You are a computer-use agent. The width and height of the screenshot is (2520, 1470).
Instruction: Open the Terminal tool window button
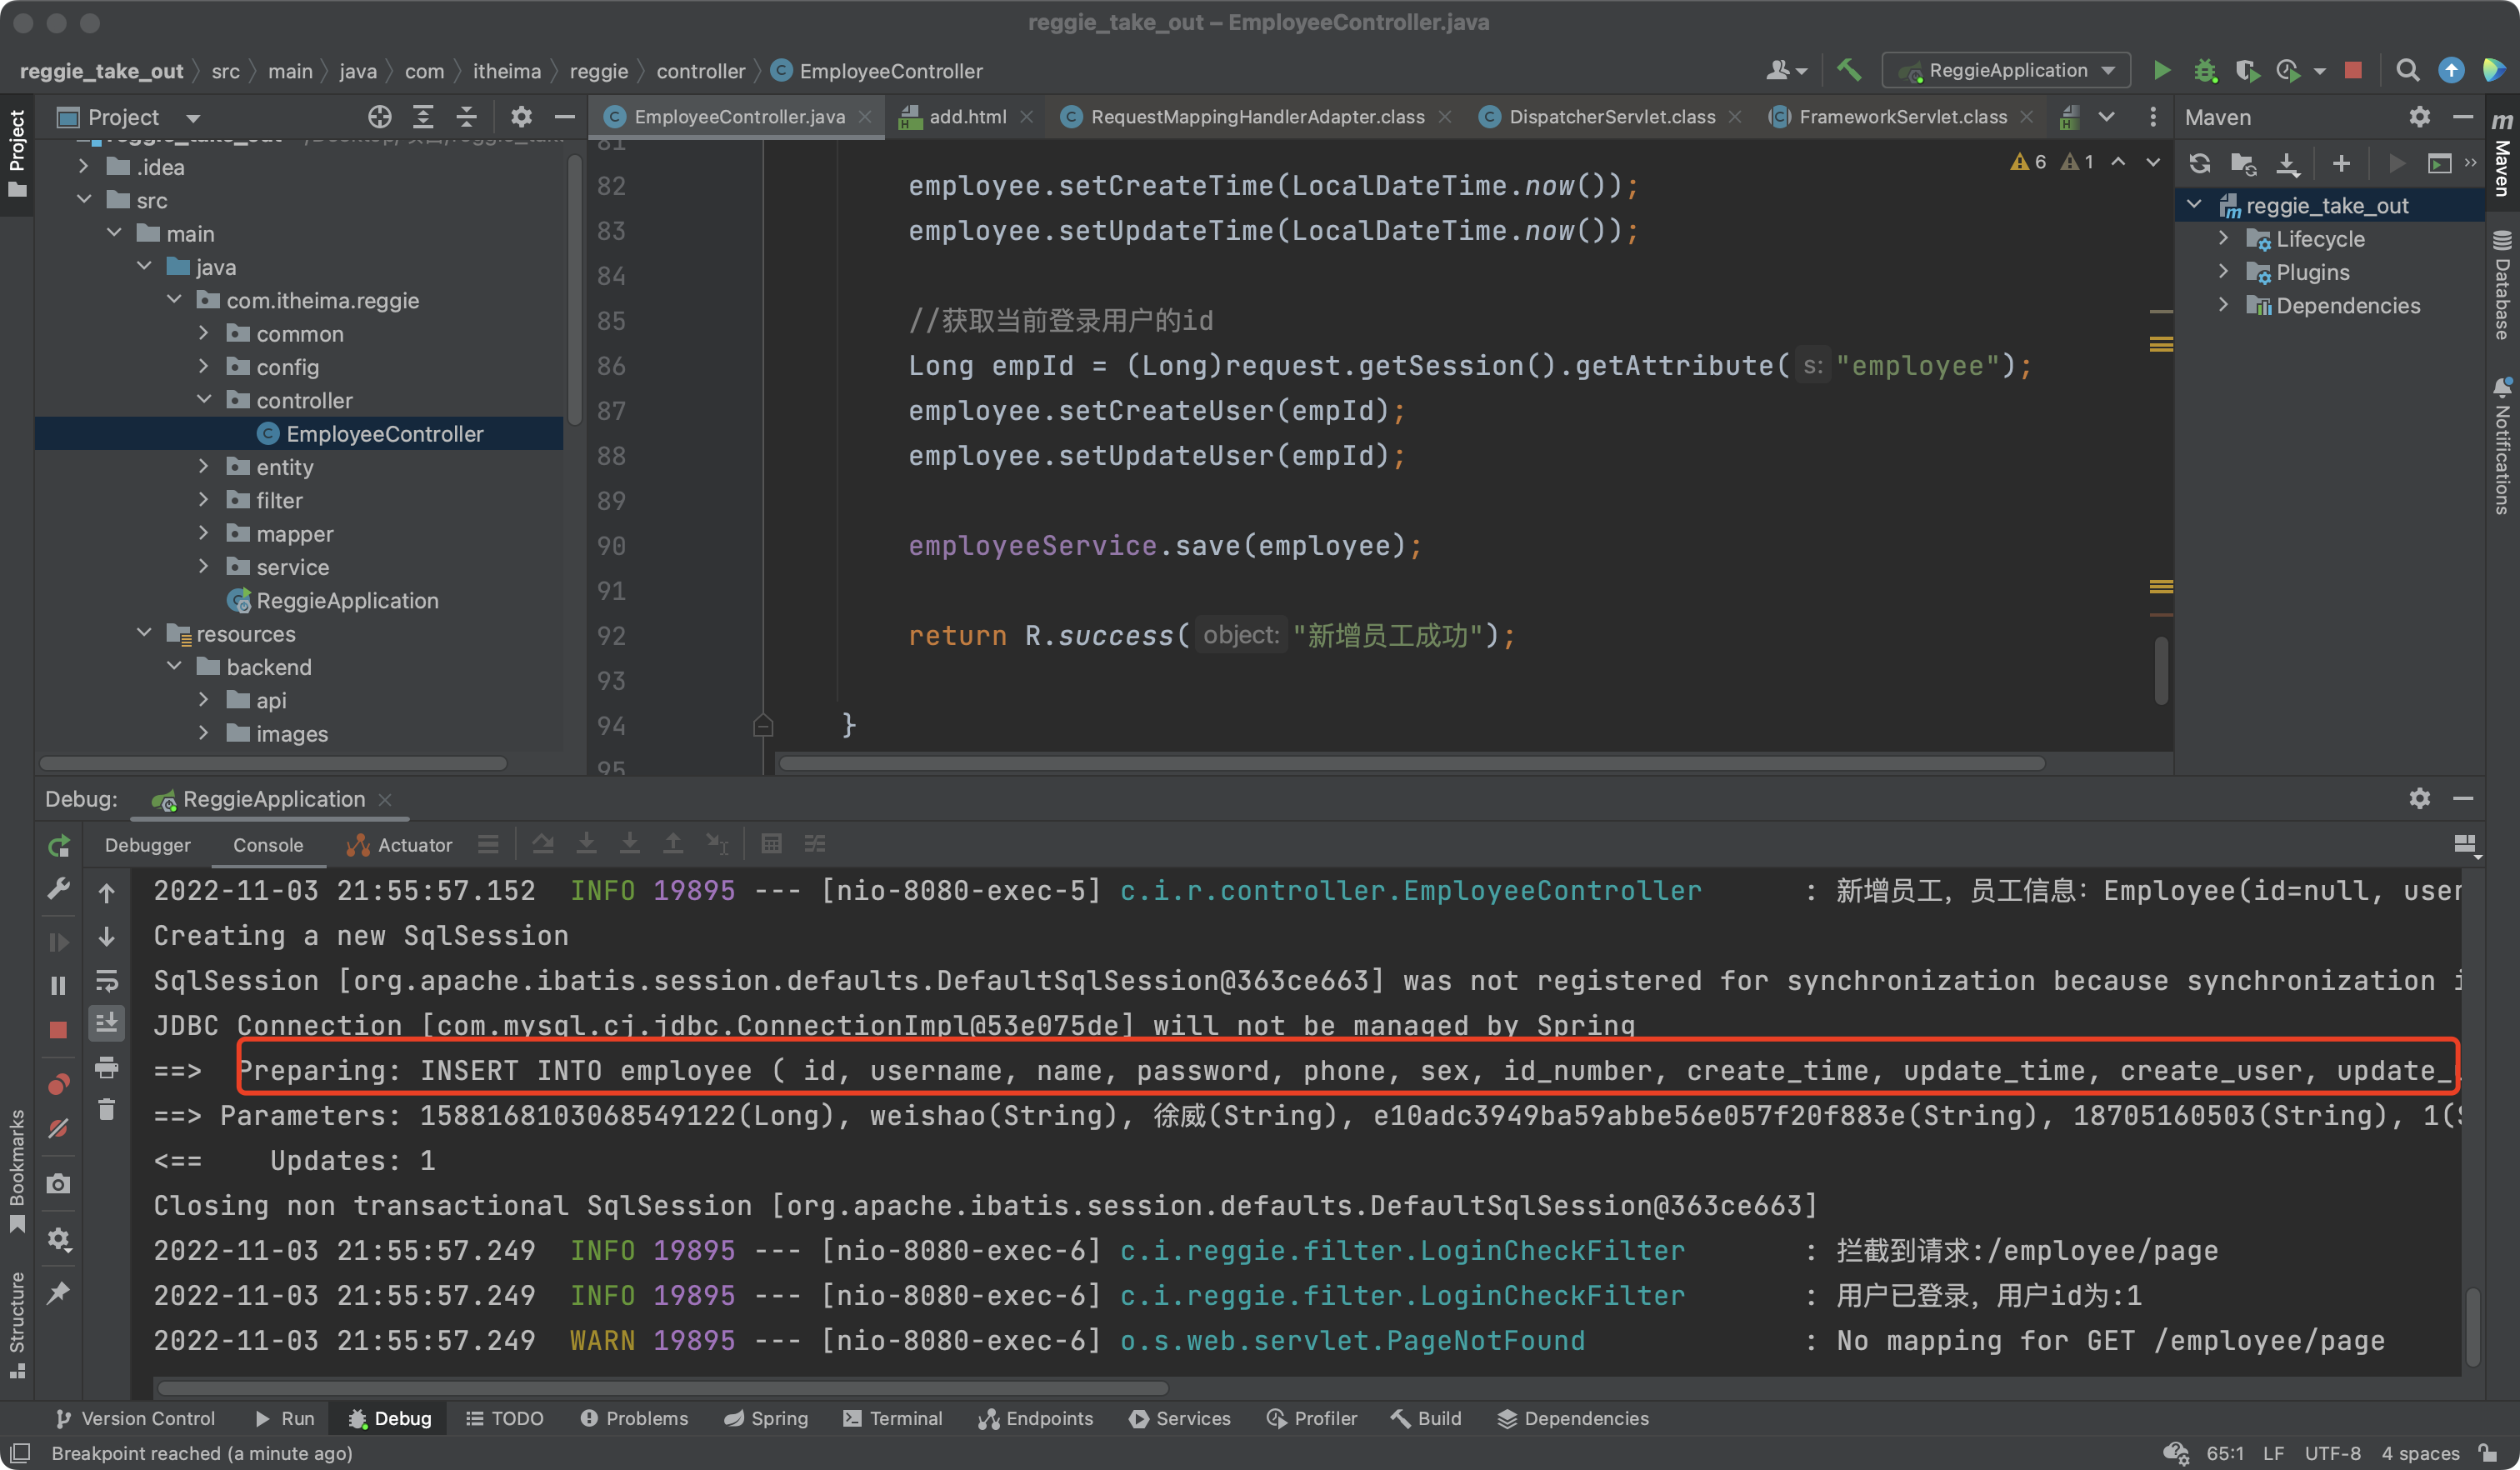pyautogui.click(x=892, y=1418)
